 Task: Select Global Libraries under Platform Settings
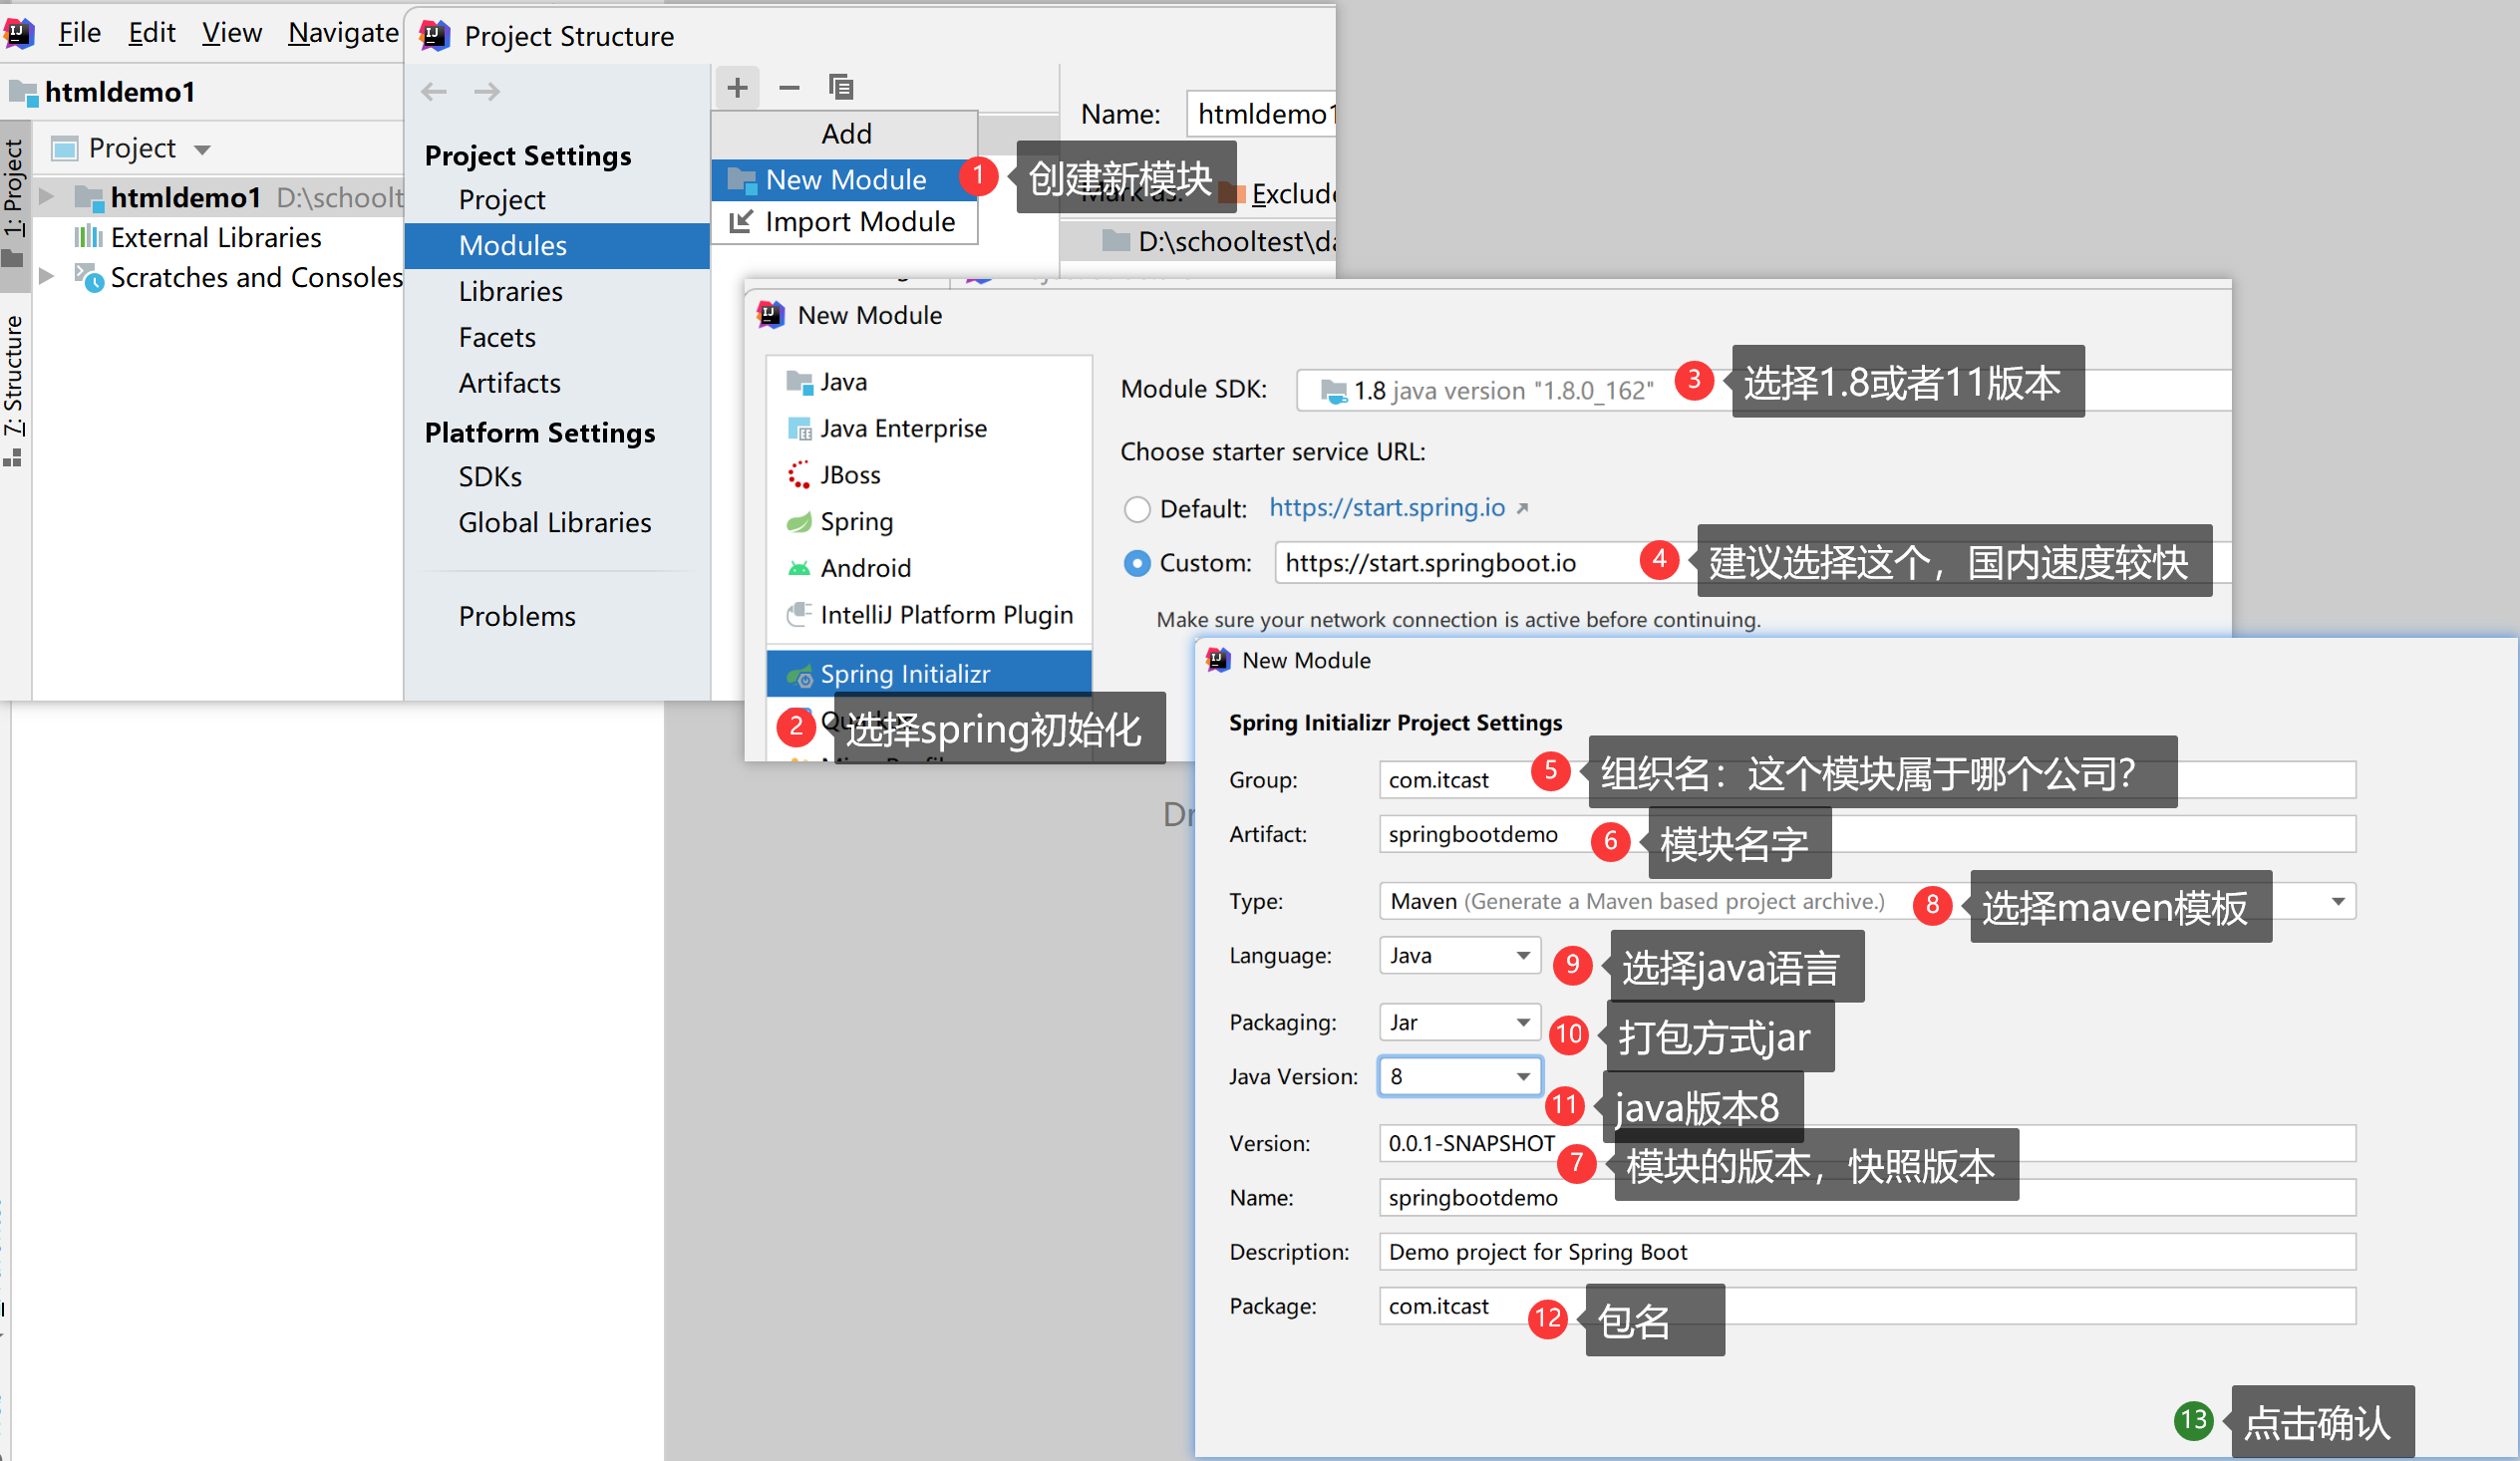coord(557,523)
